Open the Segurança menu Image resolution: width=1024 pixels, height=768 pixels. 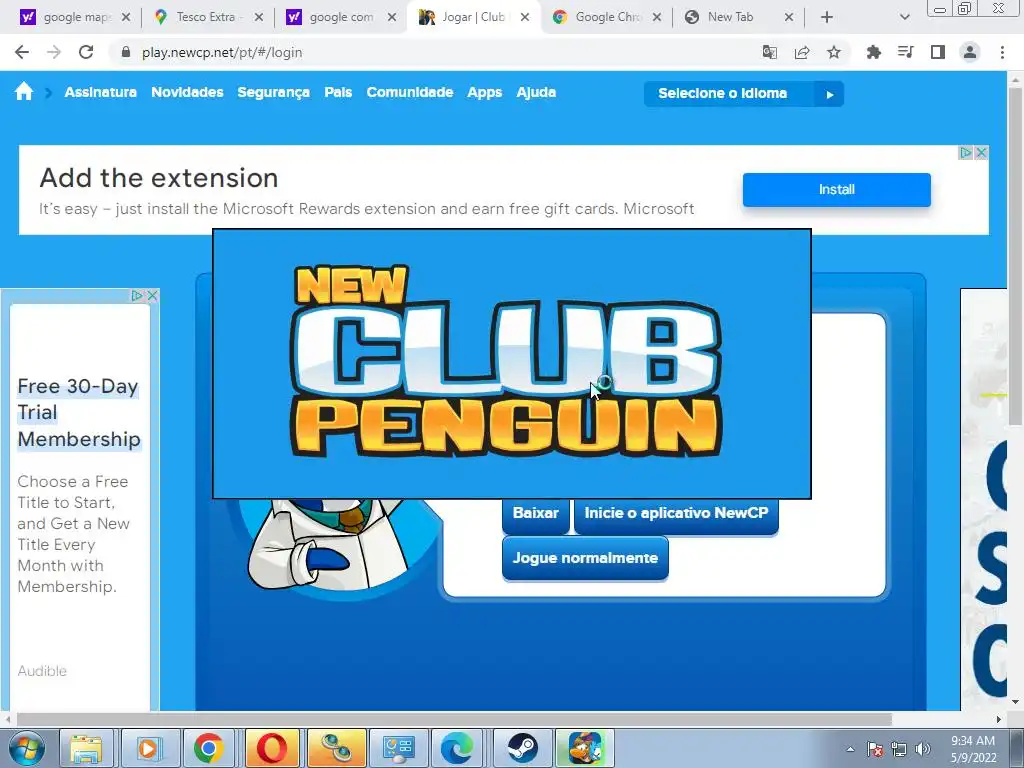coord(274,93)
